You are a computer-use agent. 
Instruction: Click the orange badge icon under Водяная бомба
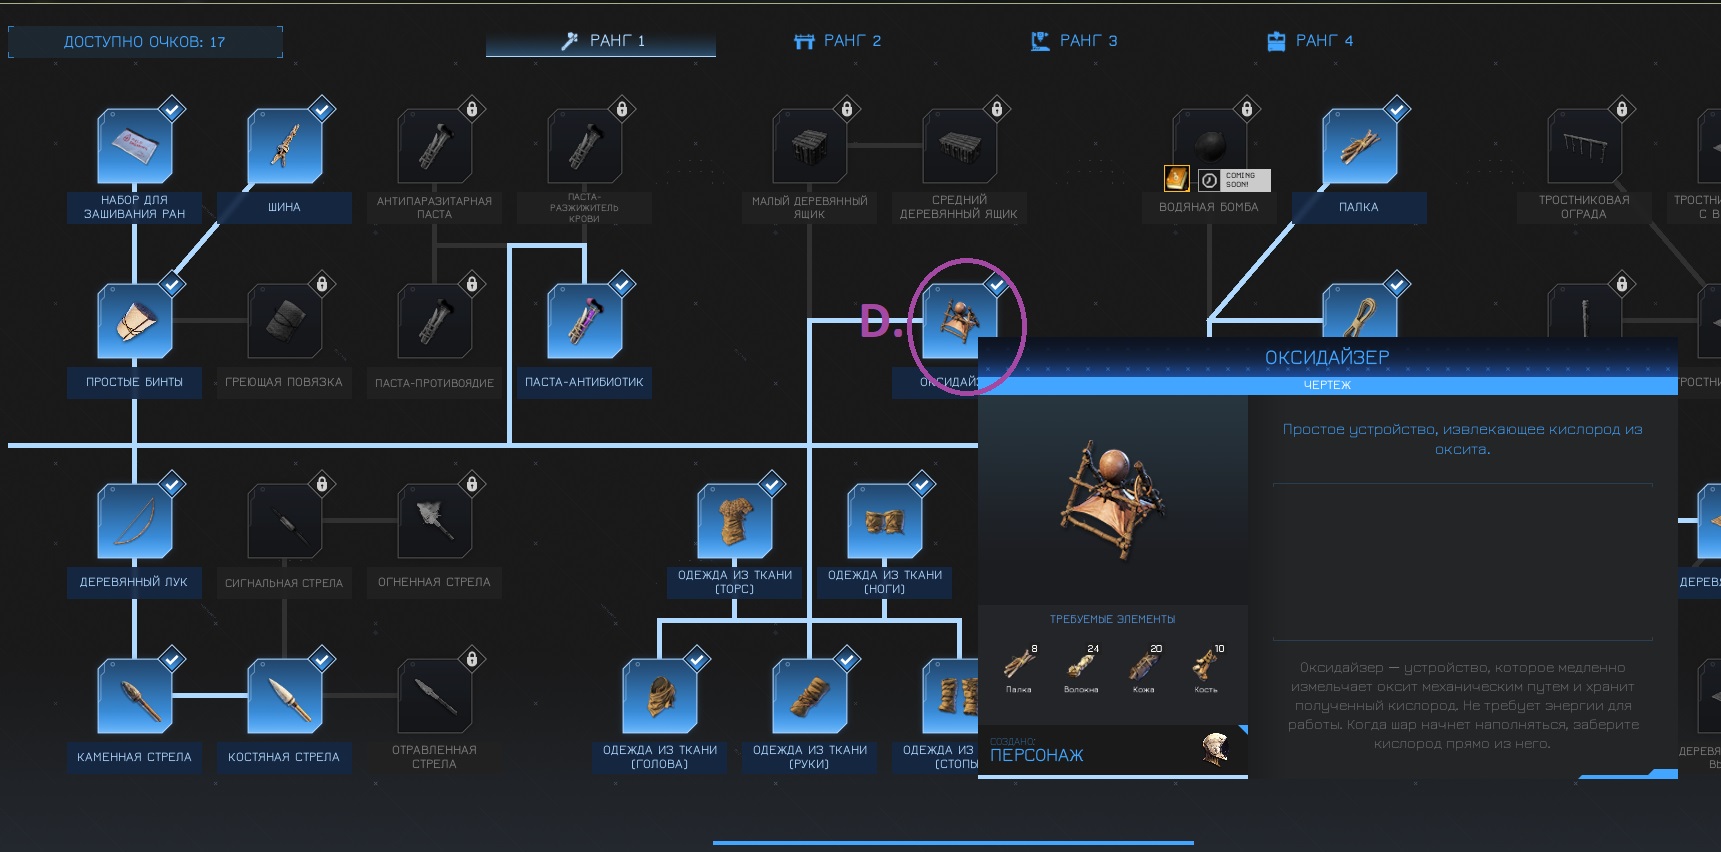(1177, 179)
